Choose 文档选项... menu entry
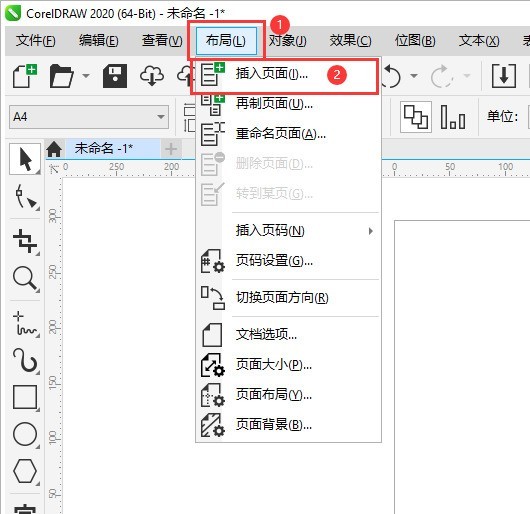Image resolution: width=530 pixels, height=514 pixels. [x=289, y=335]
